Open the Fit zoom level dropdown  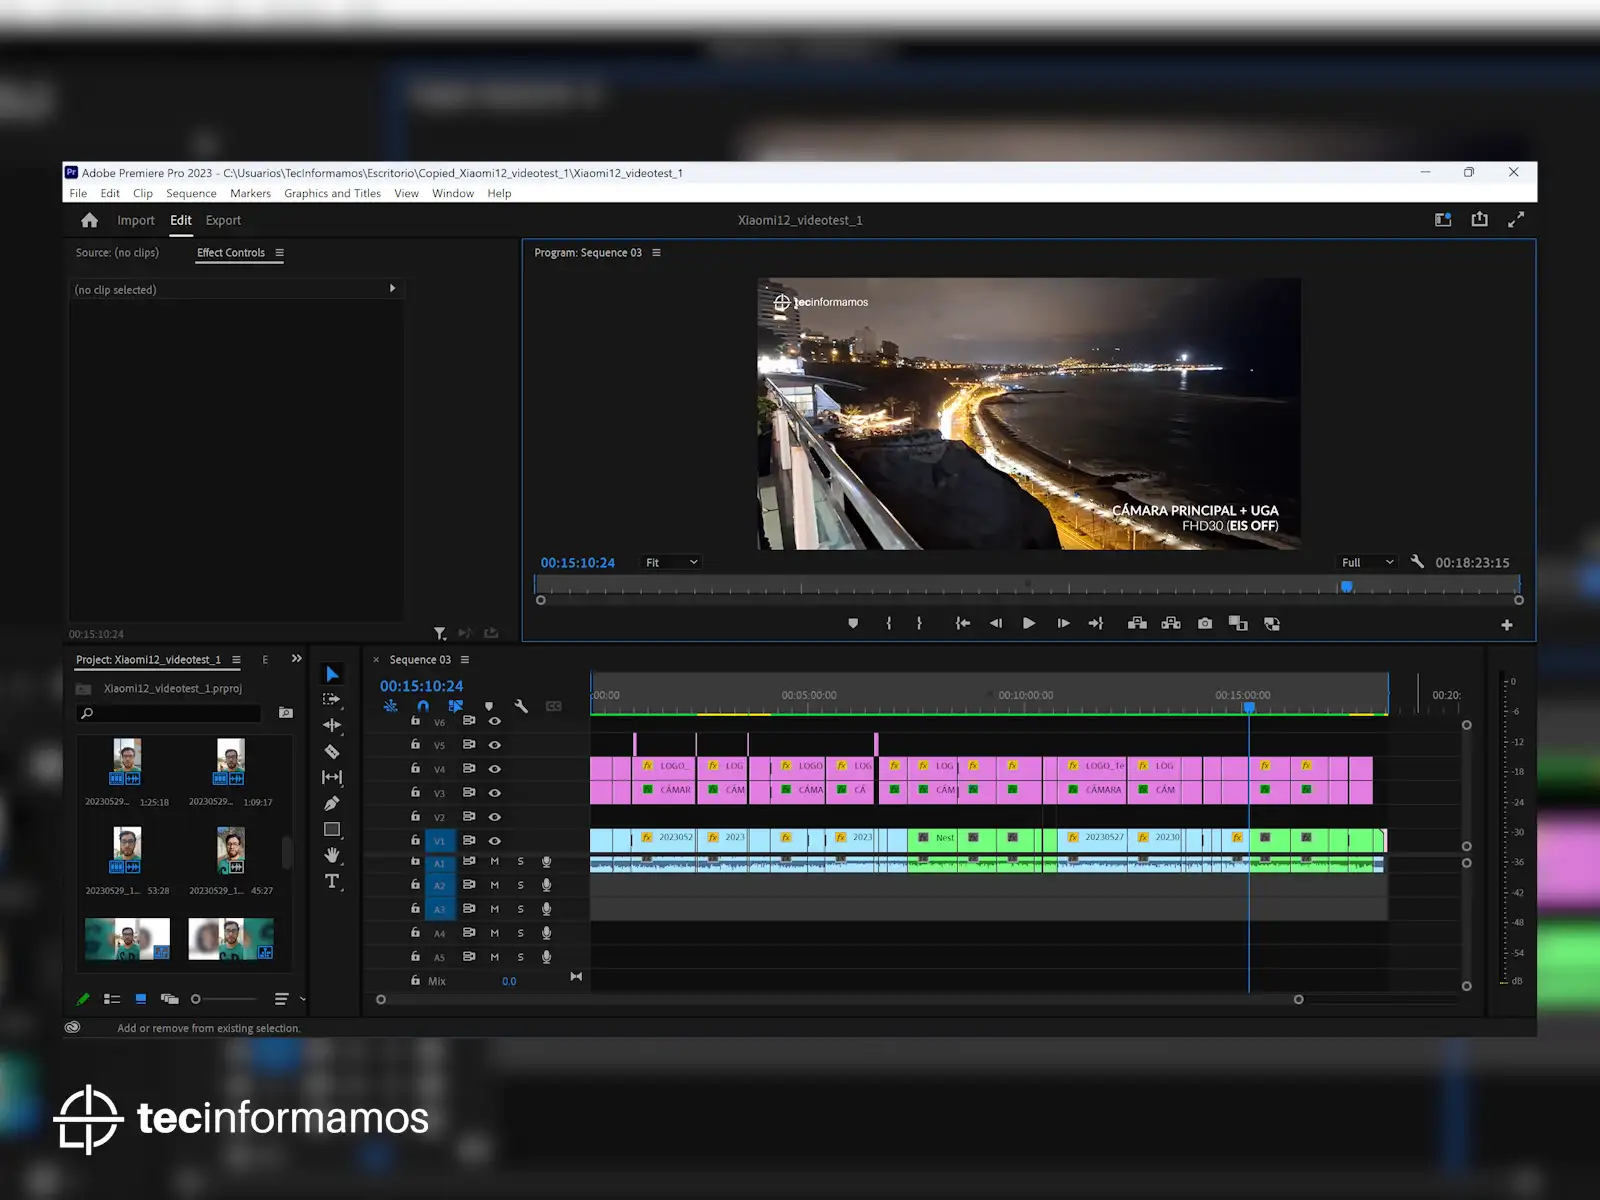tap(671, 563)
